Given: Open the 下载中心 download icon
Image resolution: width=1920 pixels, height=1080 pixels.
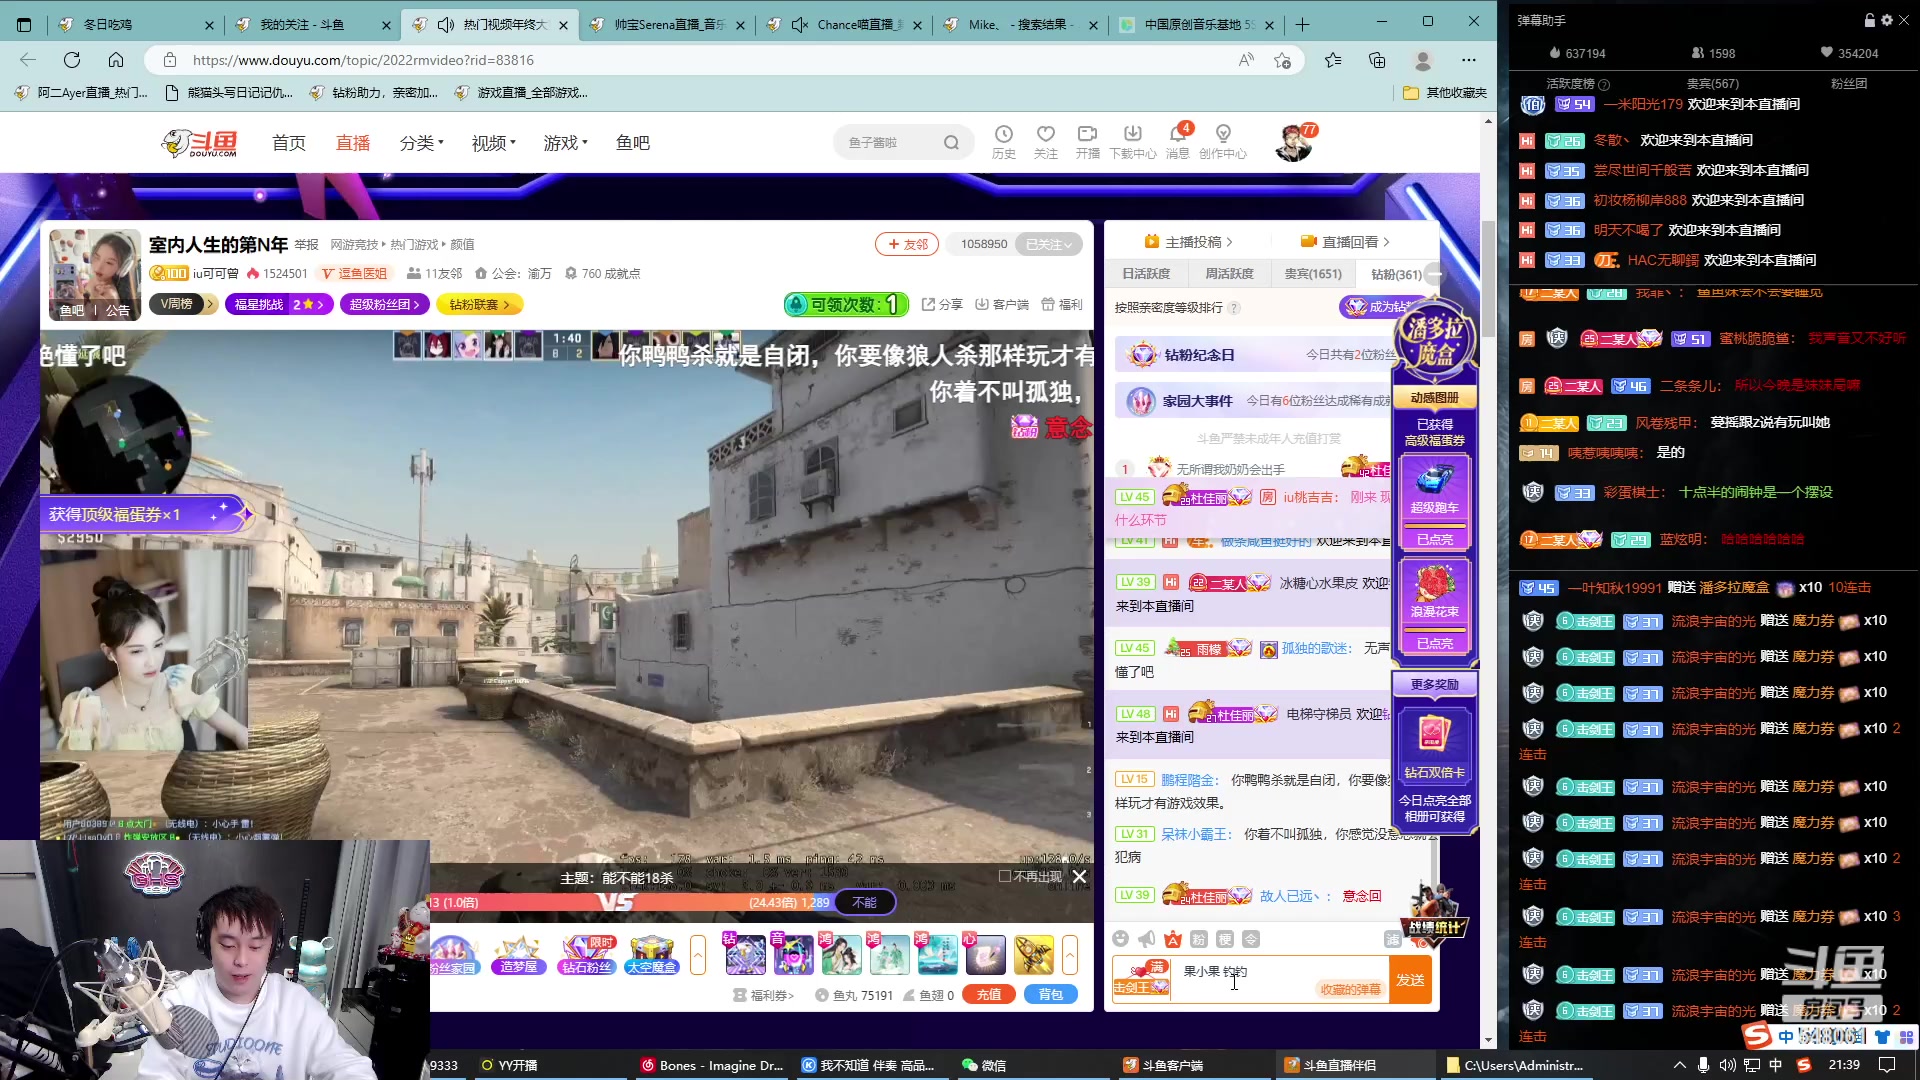Looking at the screenshot, I should pyautogui.click(x=1132, y=141).
